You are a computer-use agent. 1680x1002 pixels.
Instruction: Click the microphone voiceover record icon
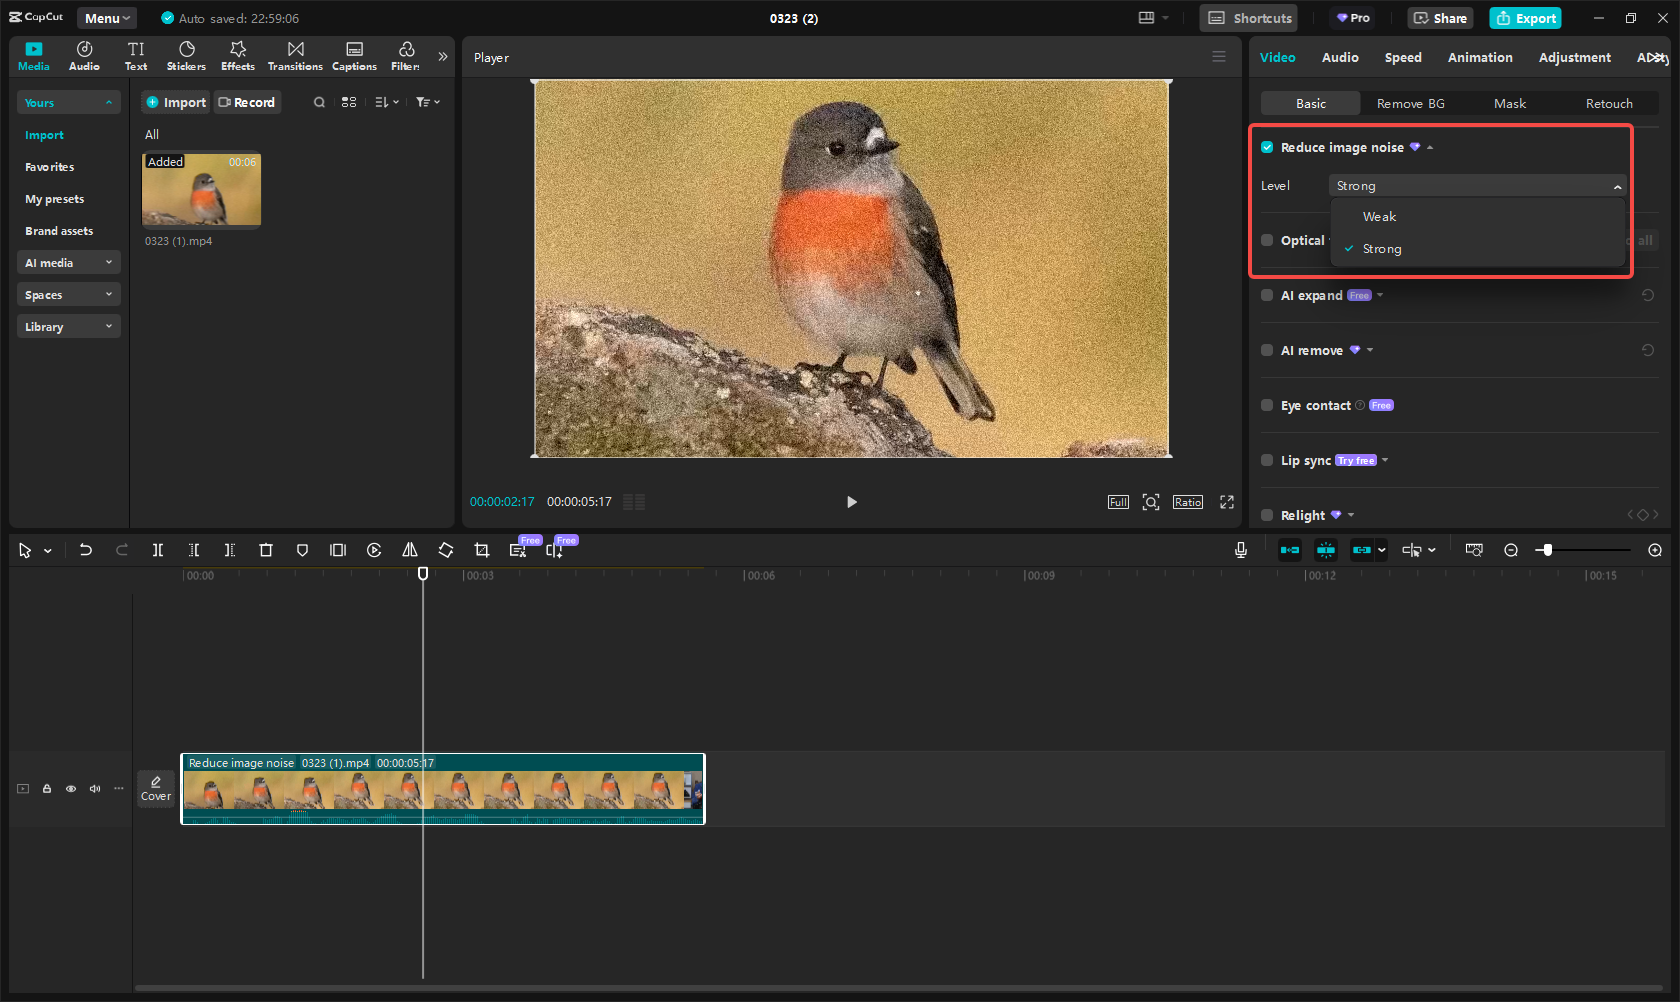pos(1241,550)
